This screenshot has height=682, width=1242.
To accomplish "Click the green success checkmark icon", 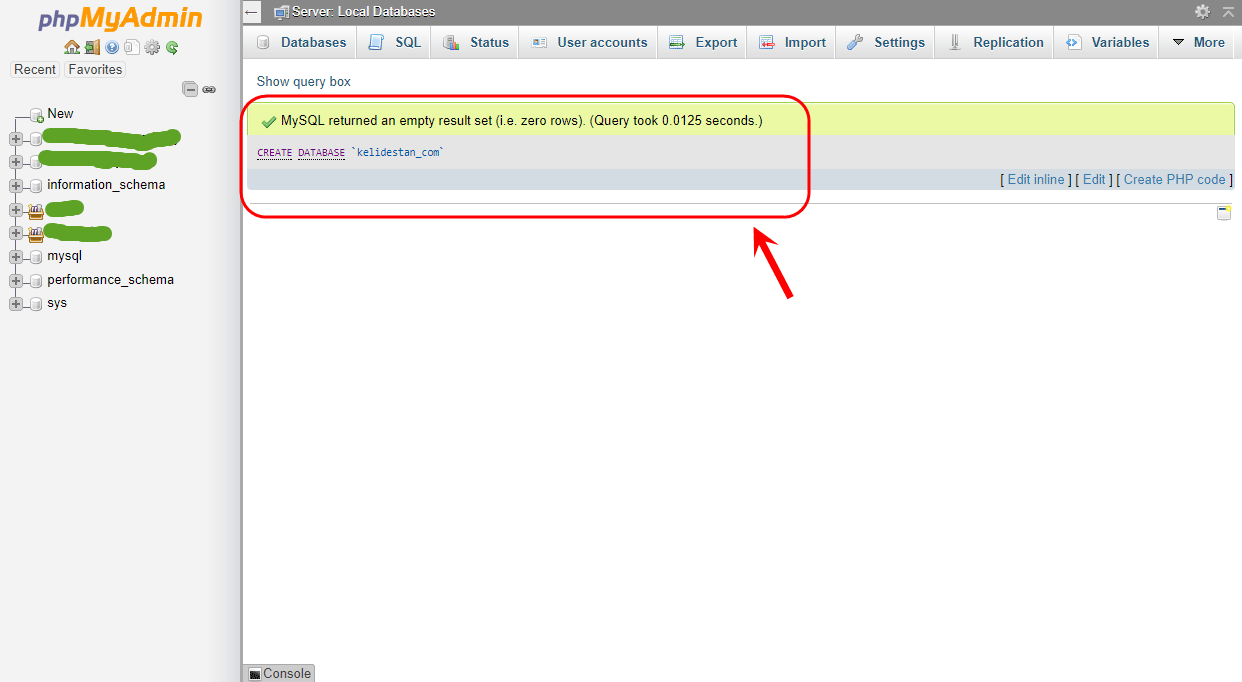I will click(268, 121).
